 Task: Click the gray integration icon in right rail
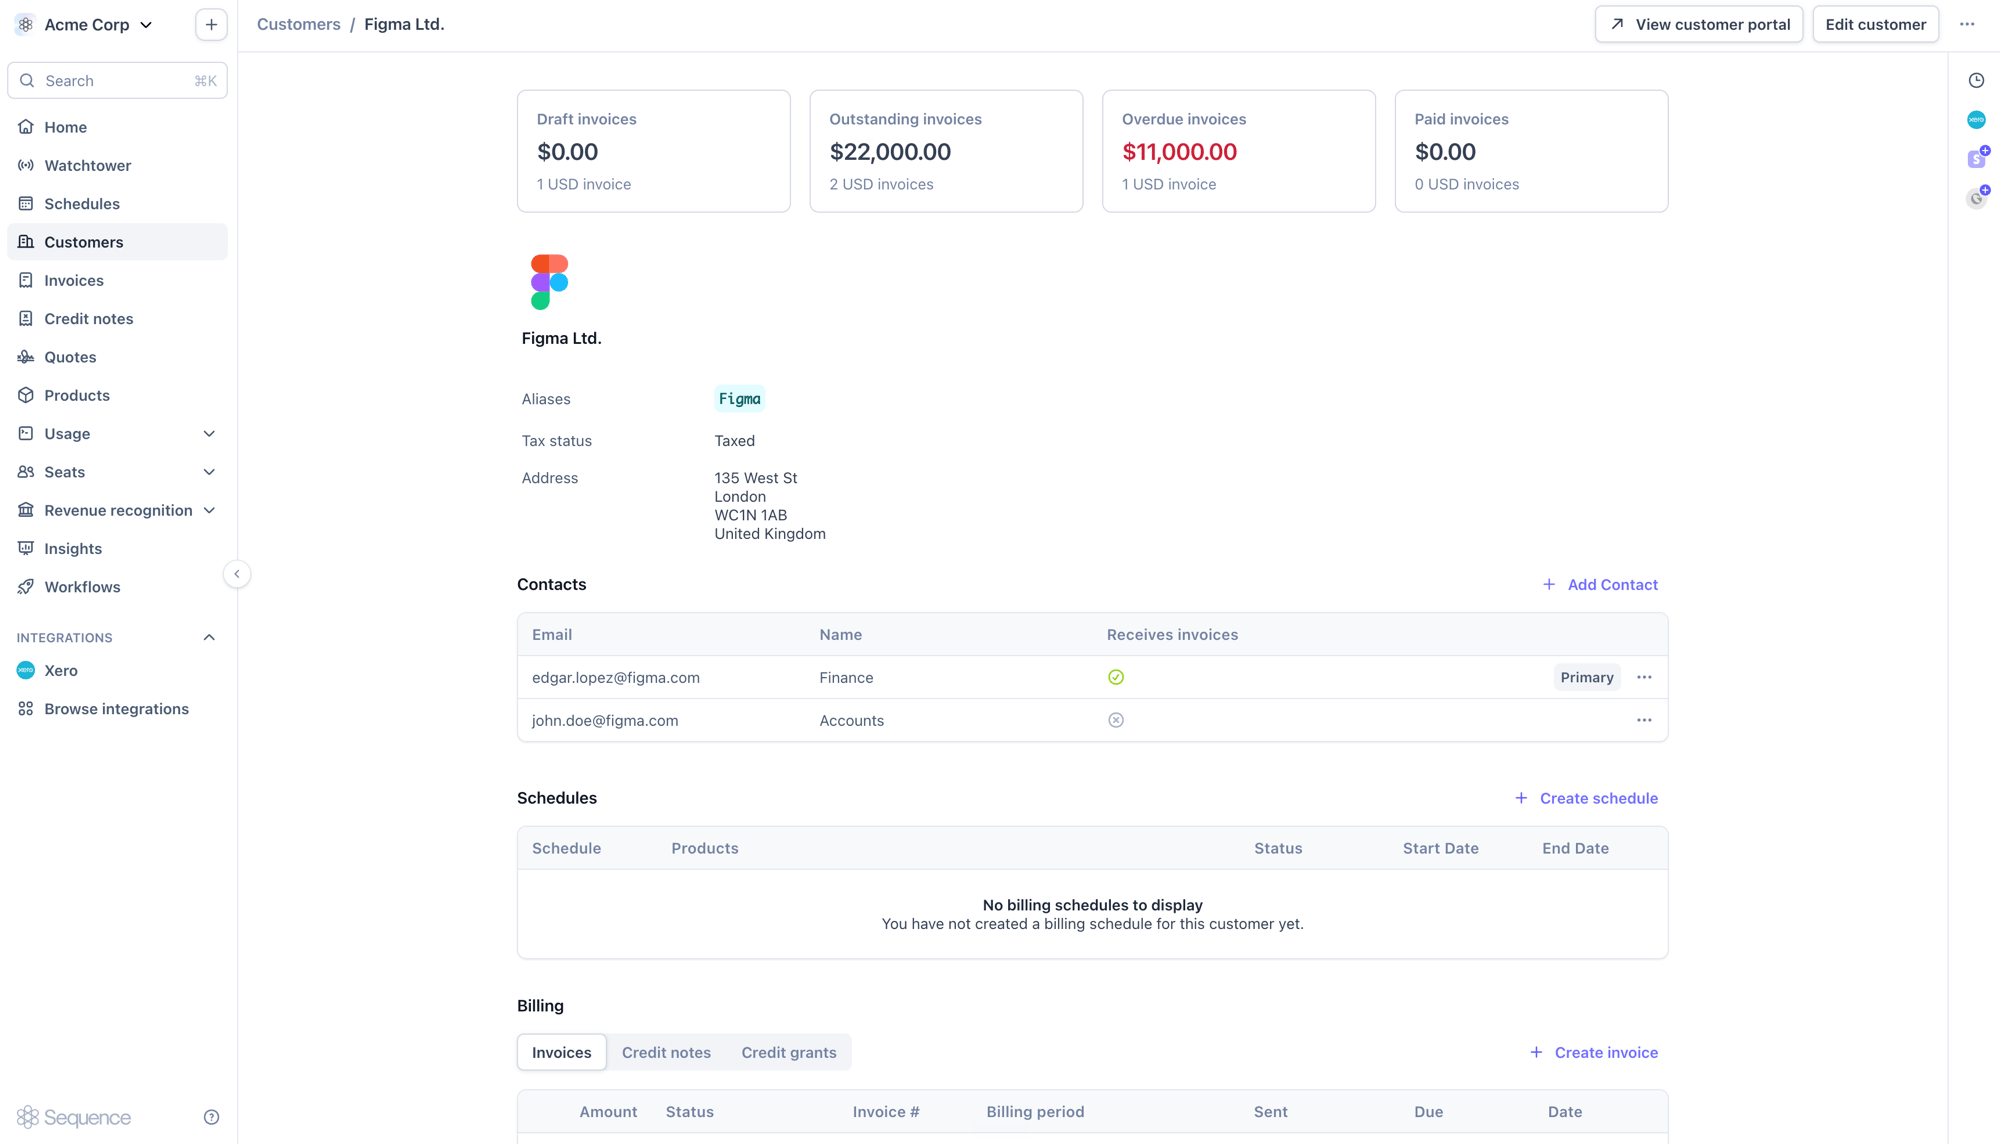click(1977, 197)
